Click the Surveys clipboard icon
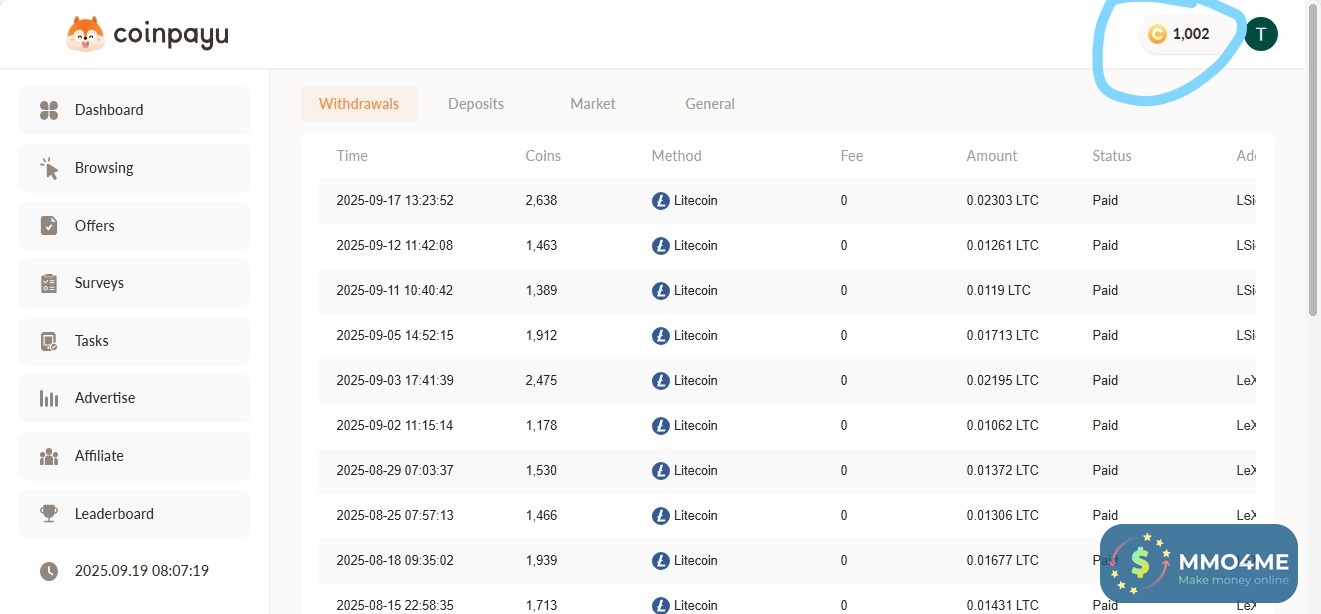 [x=49, y=283]
